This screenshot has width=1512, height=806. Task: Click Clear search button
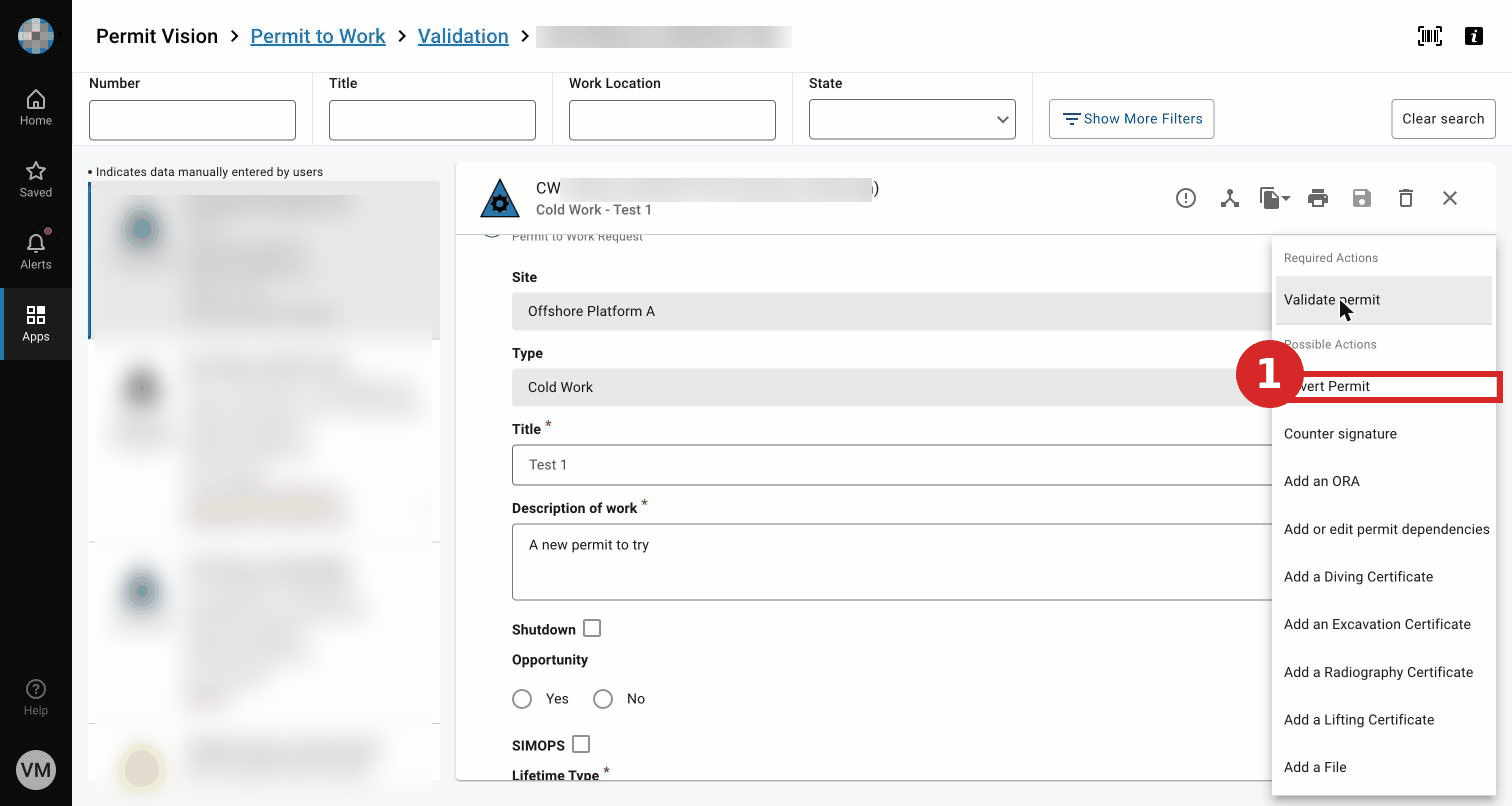(1443, 119)
